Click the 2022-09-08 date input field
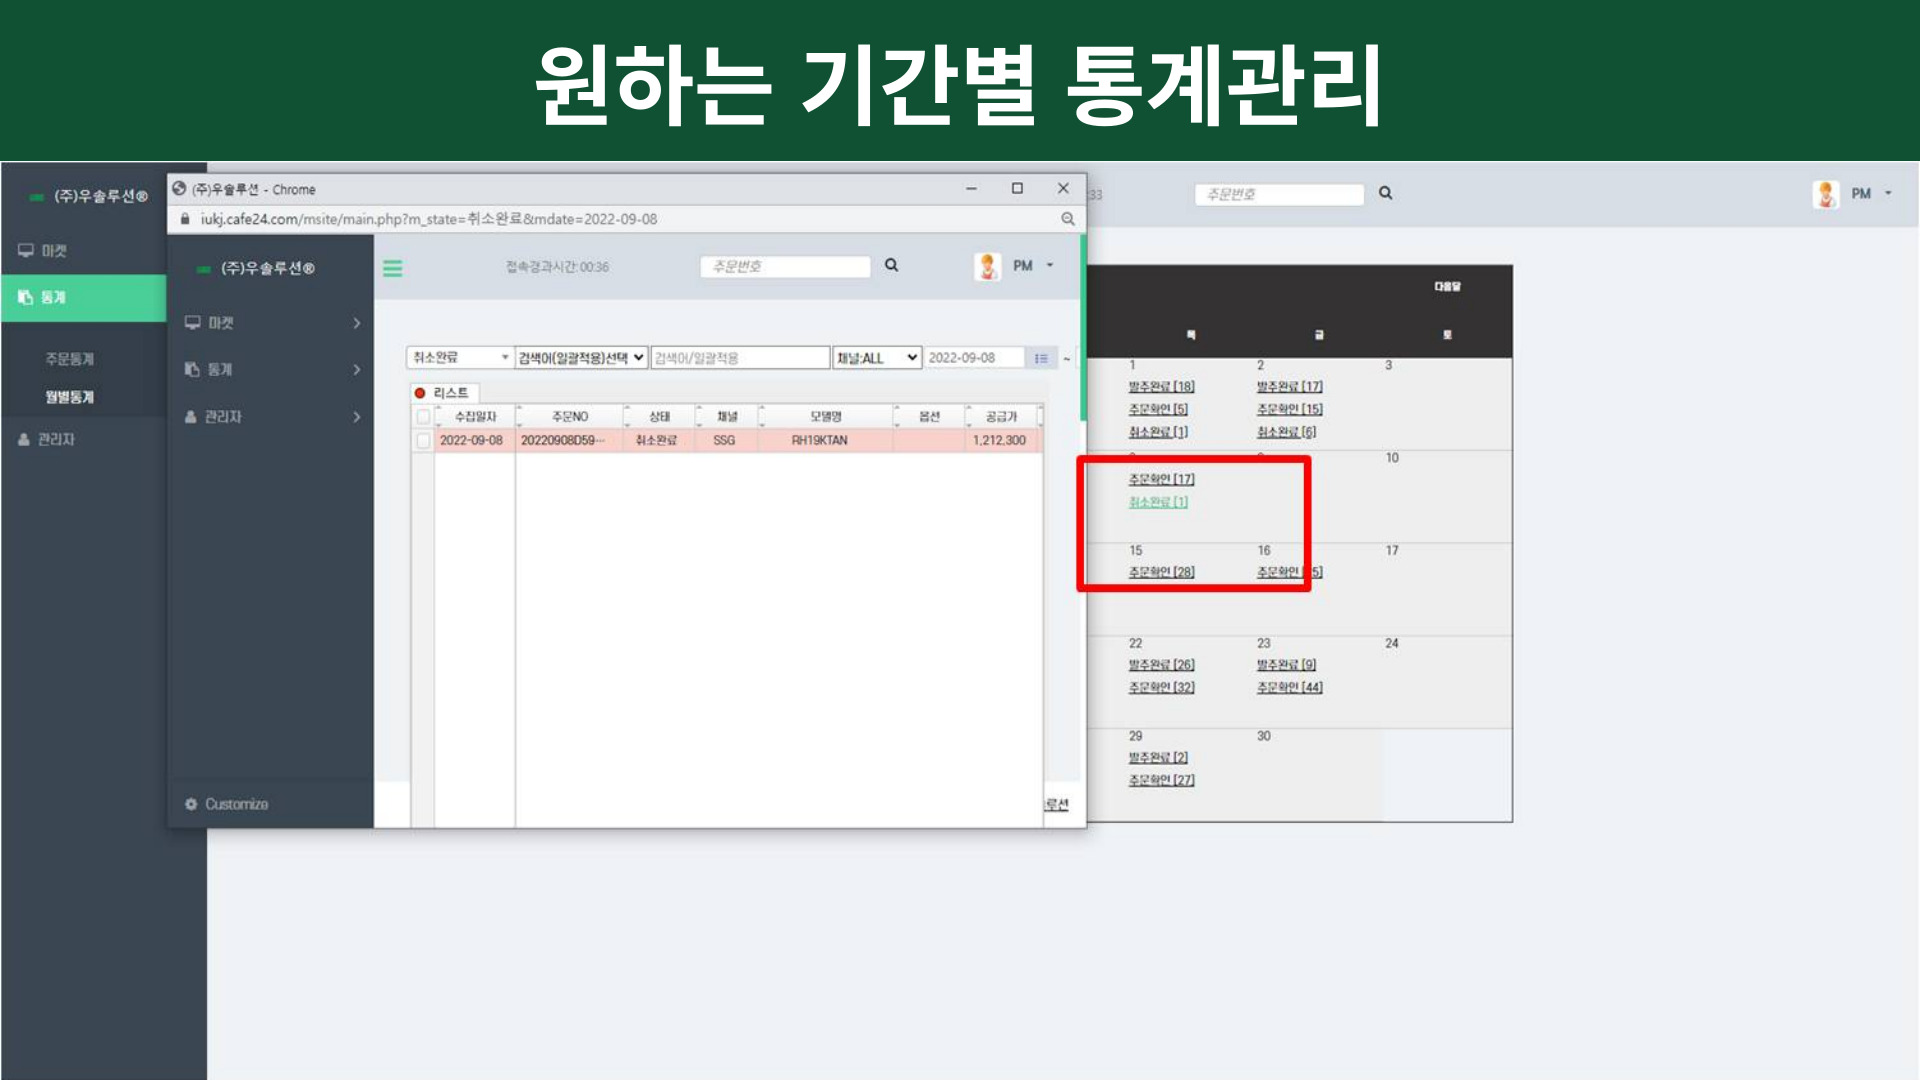 tap(973, 357)
